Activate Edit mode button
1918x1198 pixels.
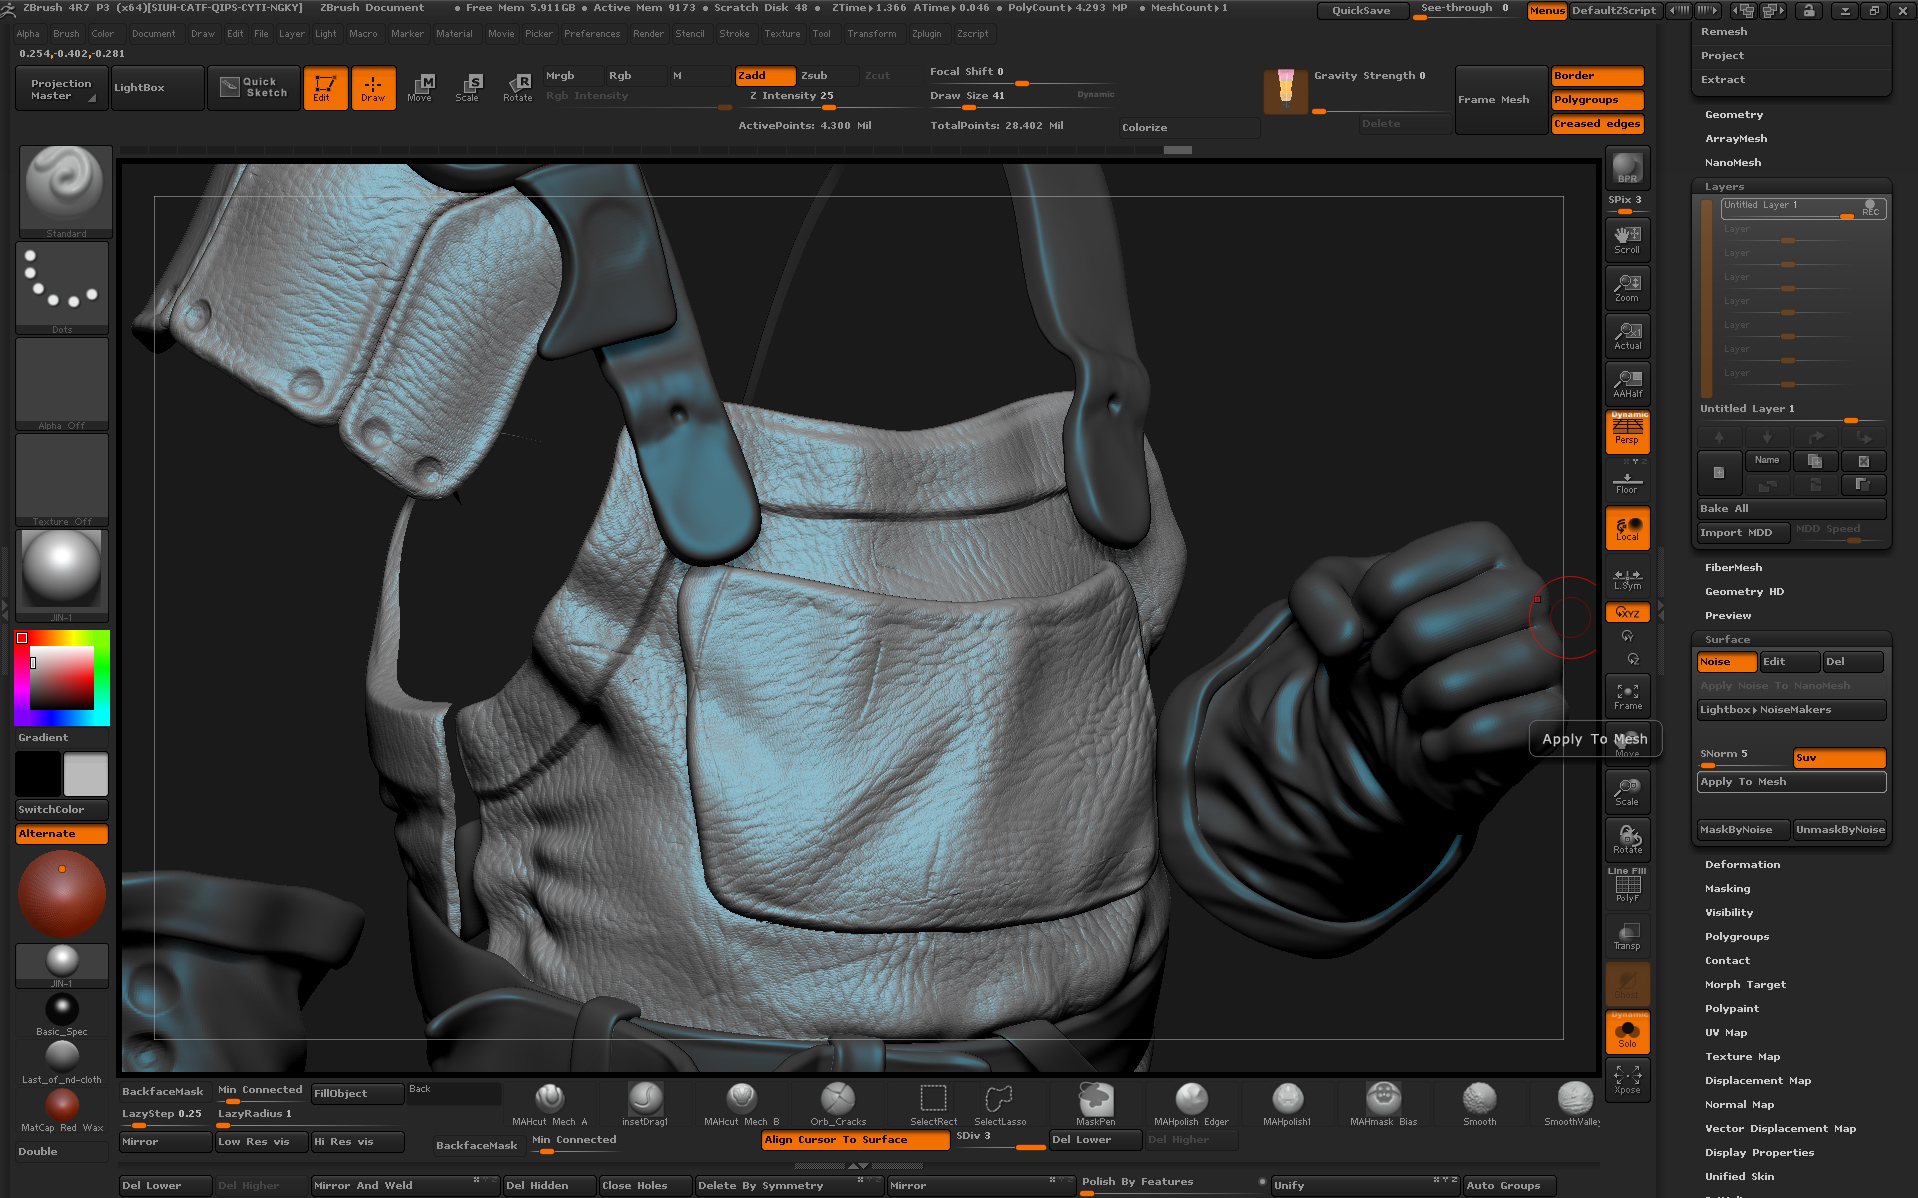(325, 88)
